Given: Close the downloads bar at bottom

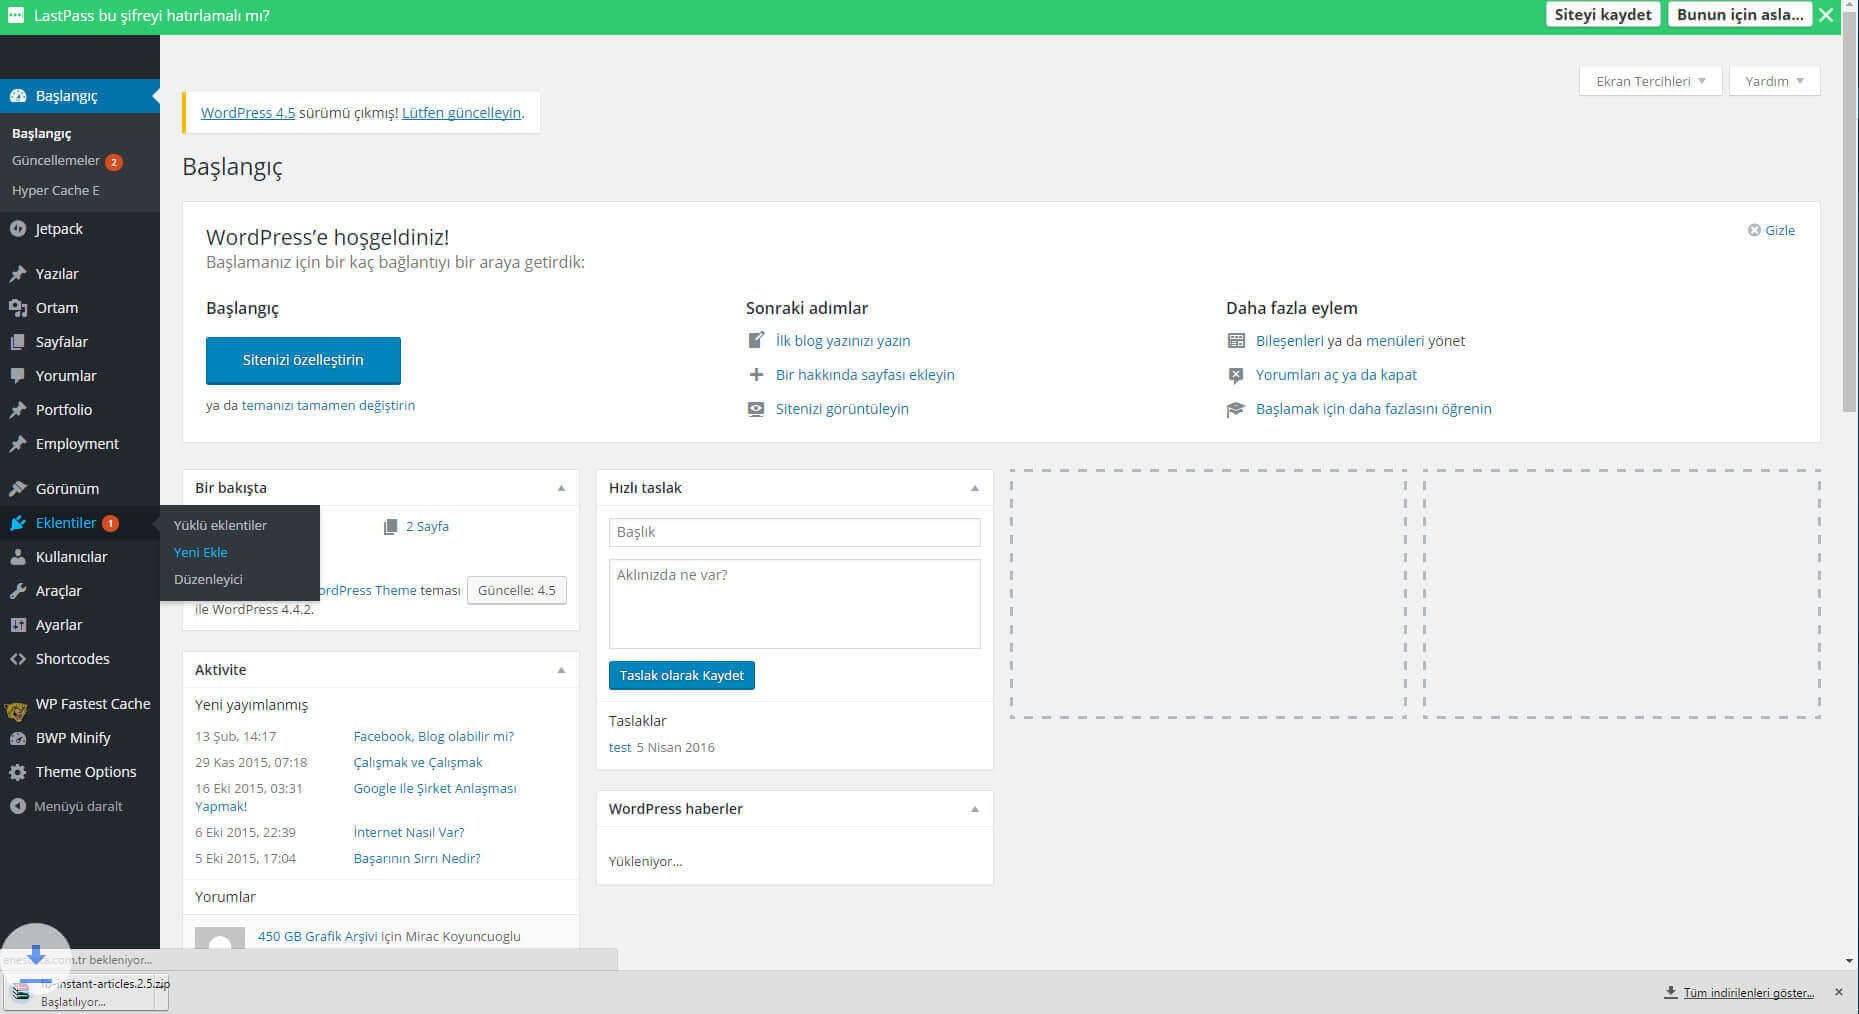Looking at the screenshot, I should pos(1838,992).
